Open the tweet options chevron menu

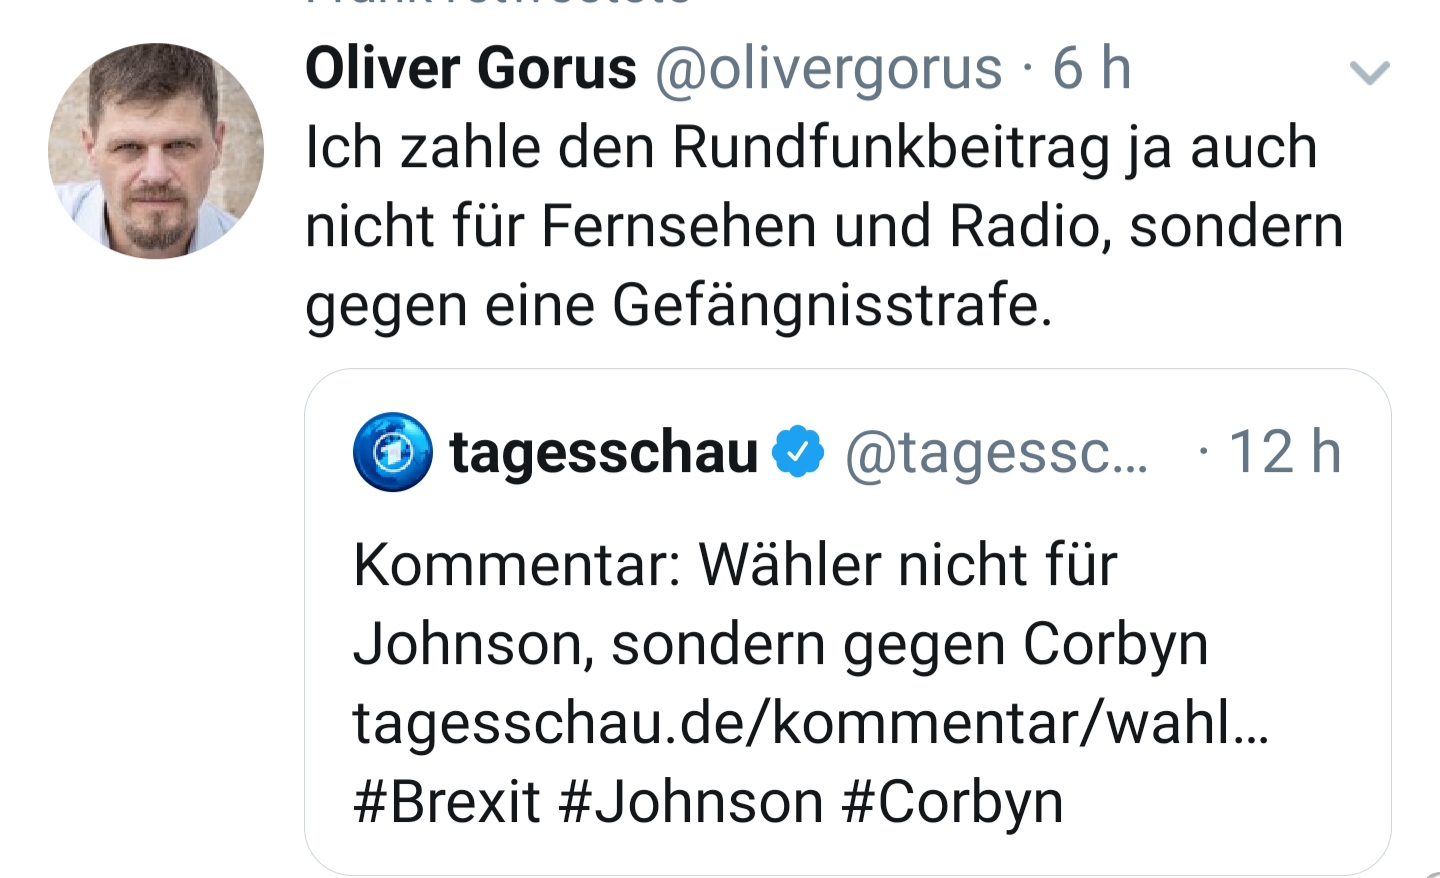(1369, 73)
